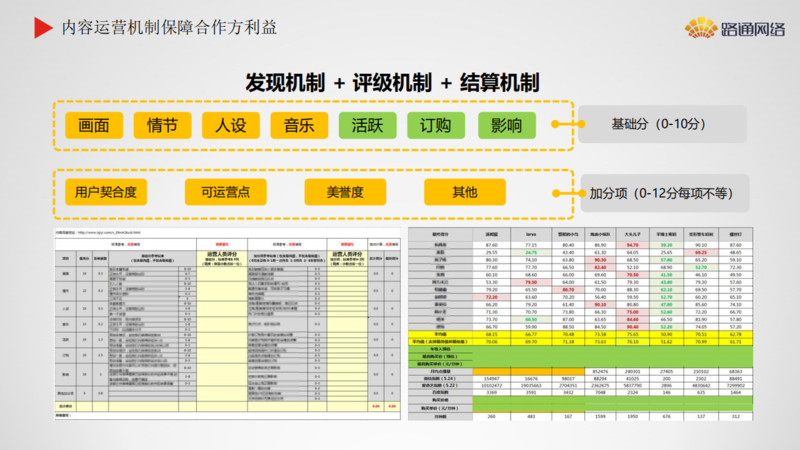Click the 人设 scoring tag
This screenshot has height=450, width=800.
click(x=230, y=126)
